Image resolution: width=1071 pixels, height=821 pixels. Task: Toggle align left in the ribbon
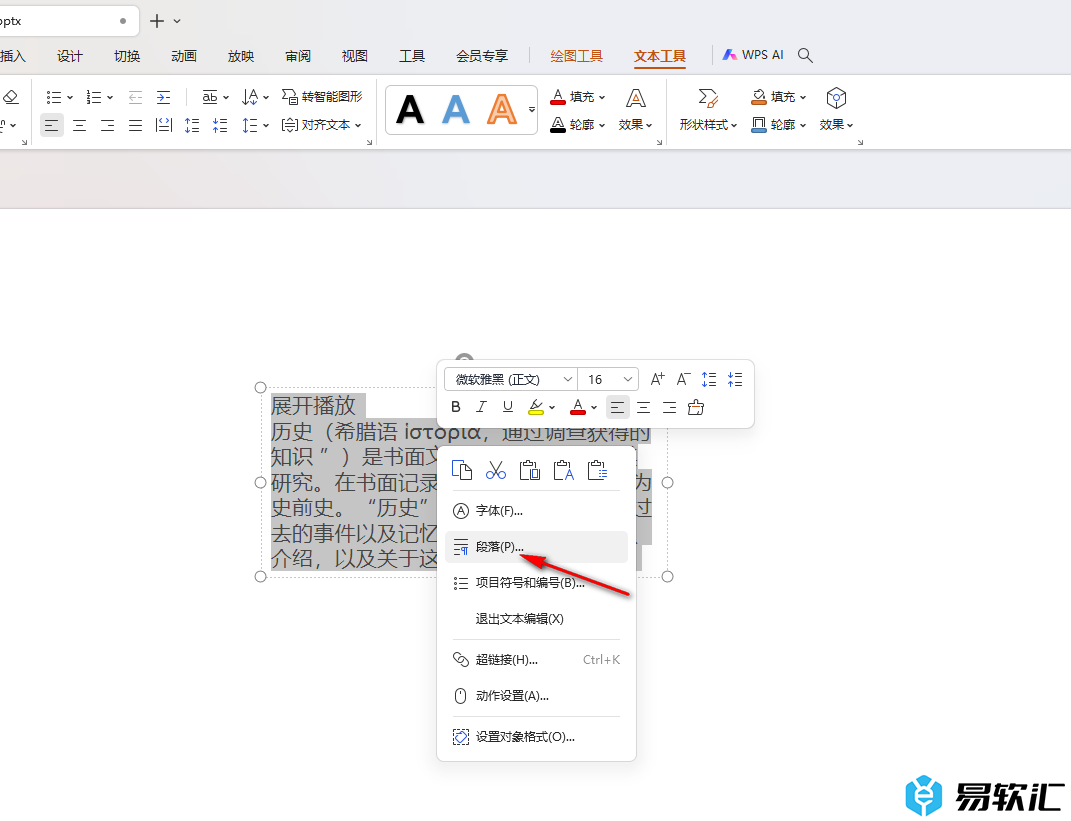[52, 125]
